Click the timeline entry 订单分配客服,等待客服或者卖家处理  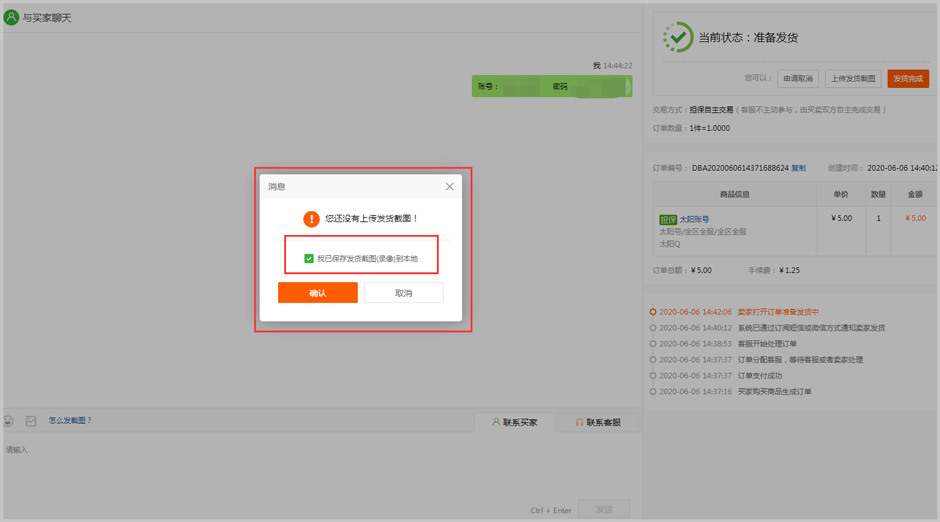[800, 360]
